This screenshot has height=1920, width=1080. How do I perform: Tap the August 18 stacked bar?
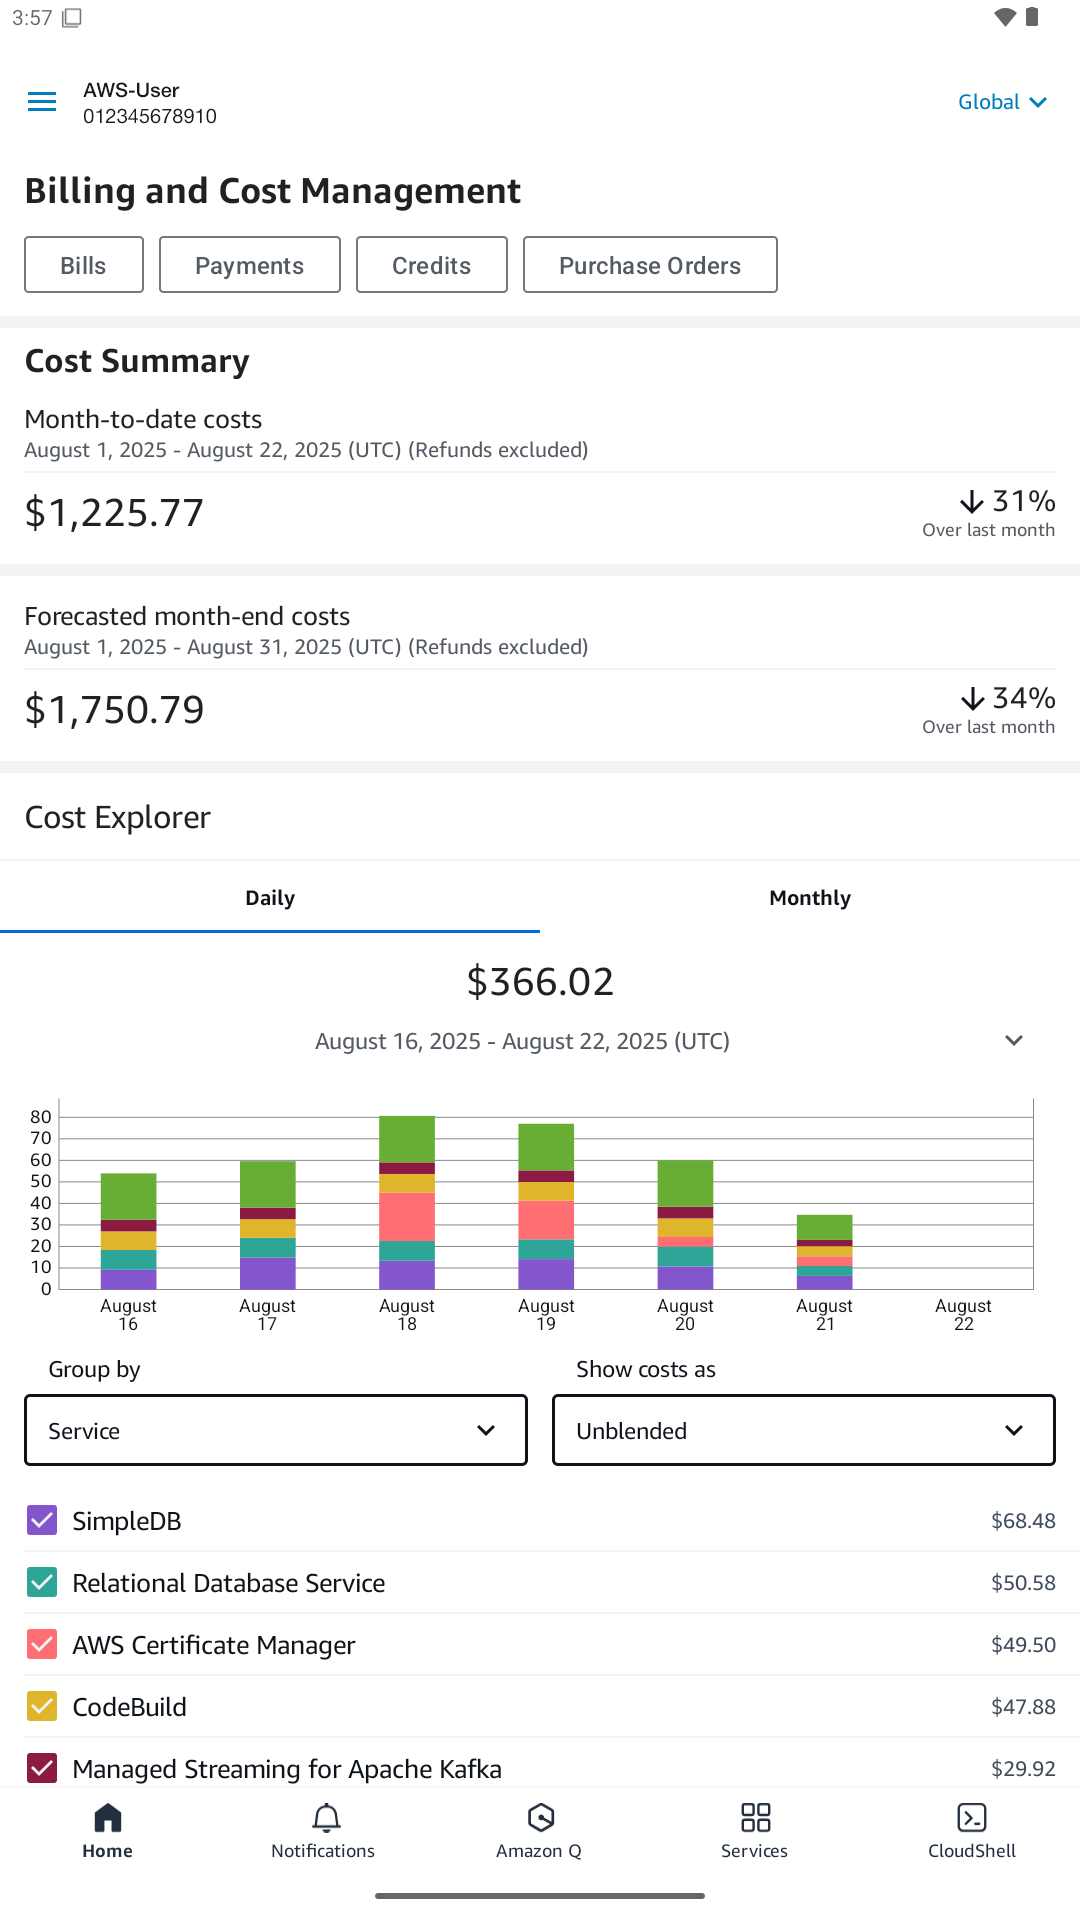[407, 1202]
